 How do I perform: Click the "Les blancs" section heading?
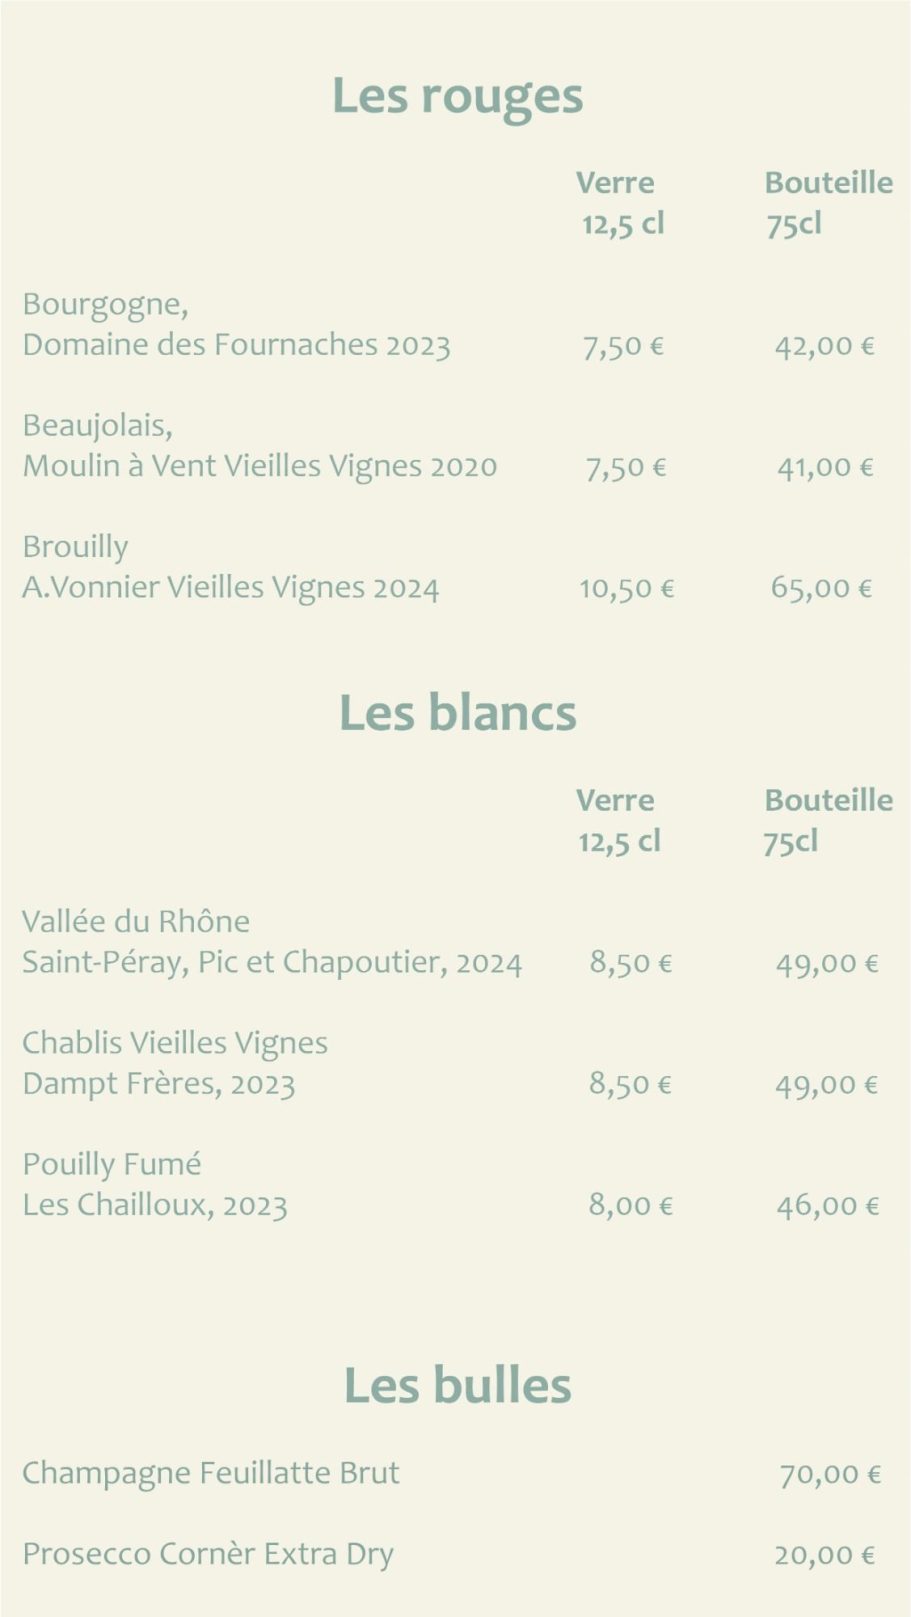click(x=457, y=713)
